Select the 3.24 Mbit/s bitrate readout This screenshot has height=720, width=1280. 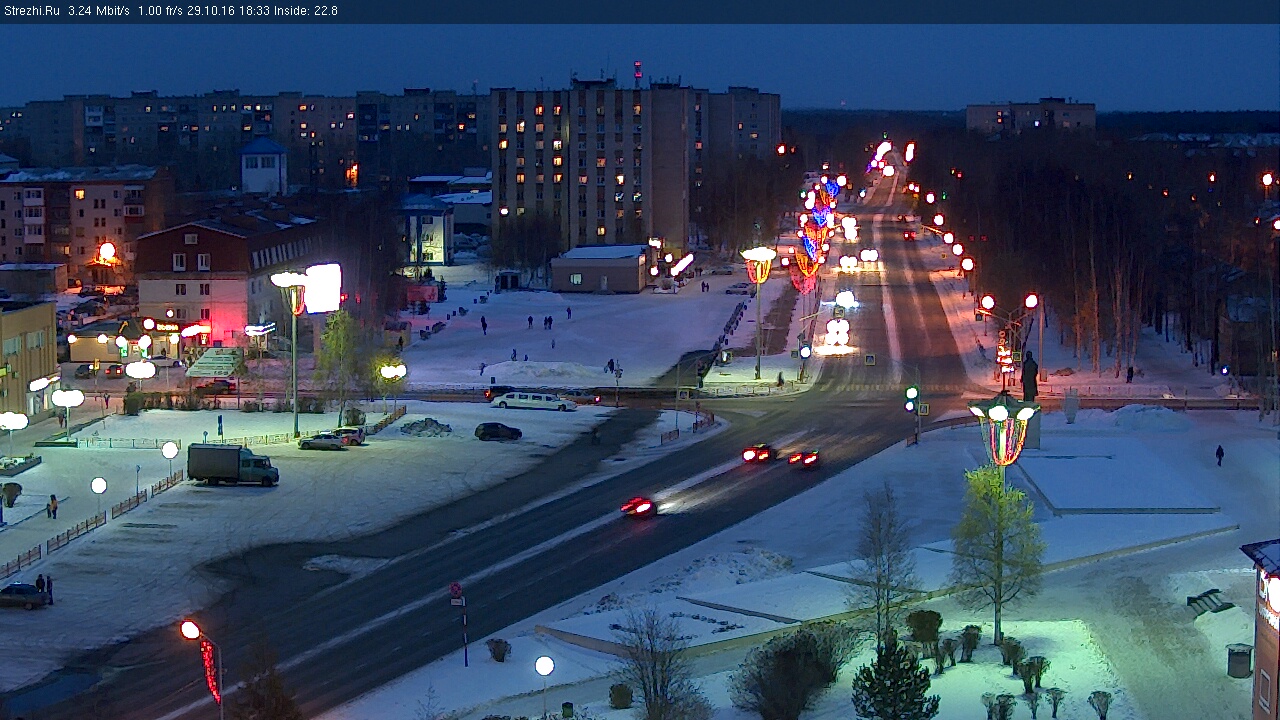[x=99, y=11]
